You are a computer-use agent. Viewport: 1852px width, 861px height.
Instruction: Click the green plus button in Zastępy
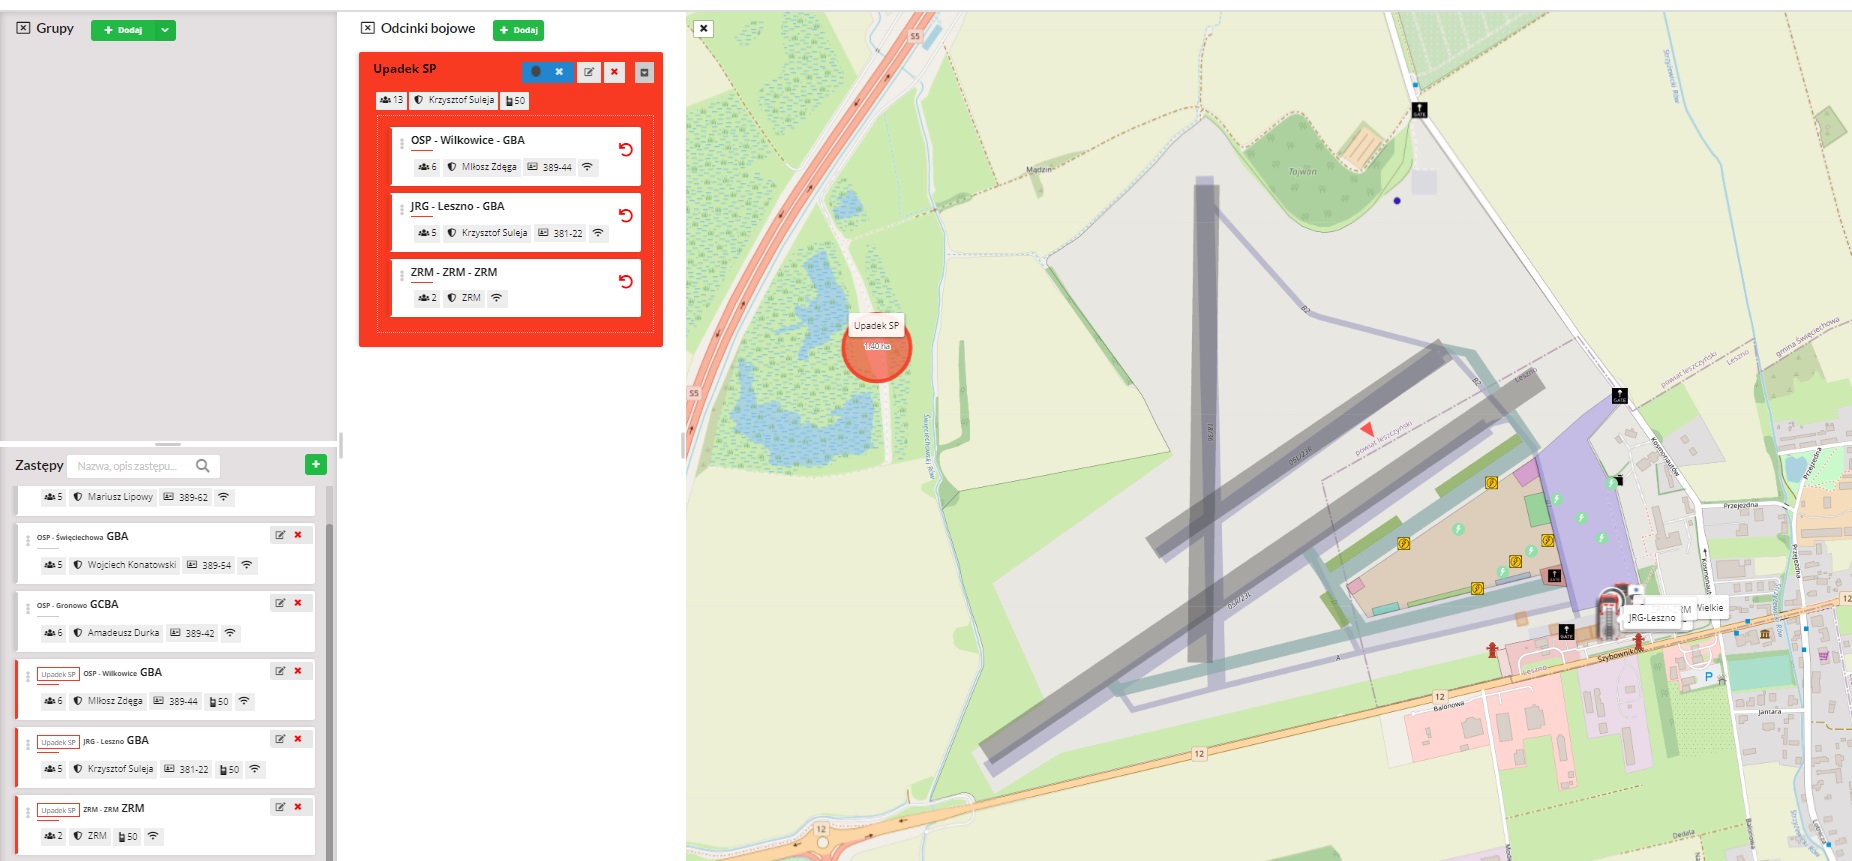click(x=315, y=464)
